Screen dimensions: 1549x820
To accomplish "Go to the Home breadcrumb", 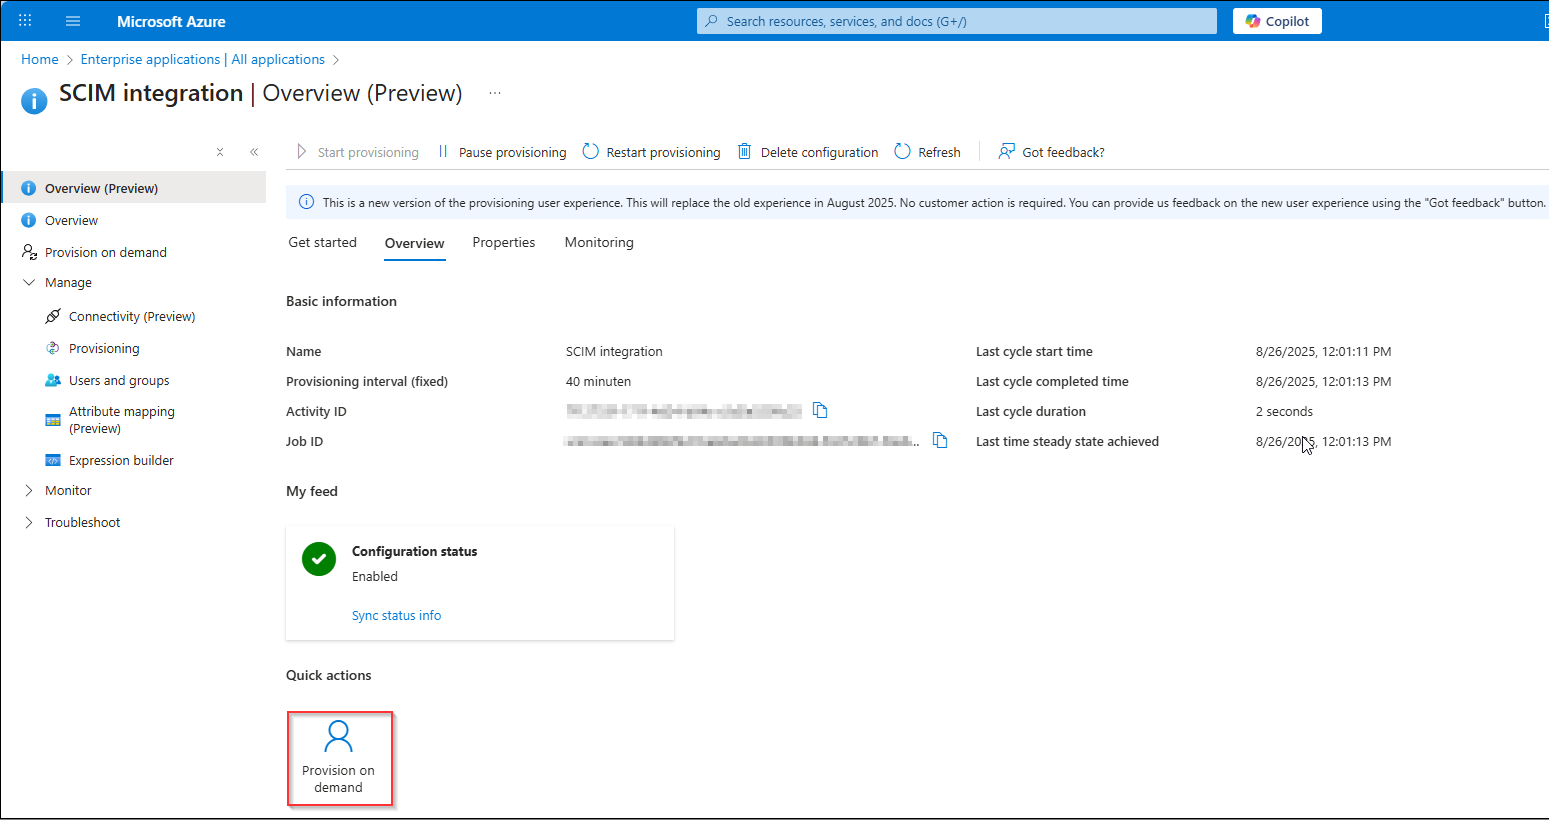I will click(40, 59).
